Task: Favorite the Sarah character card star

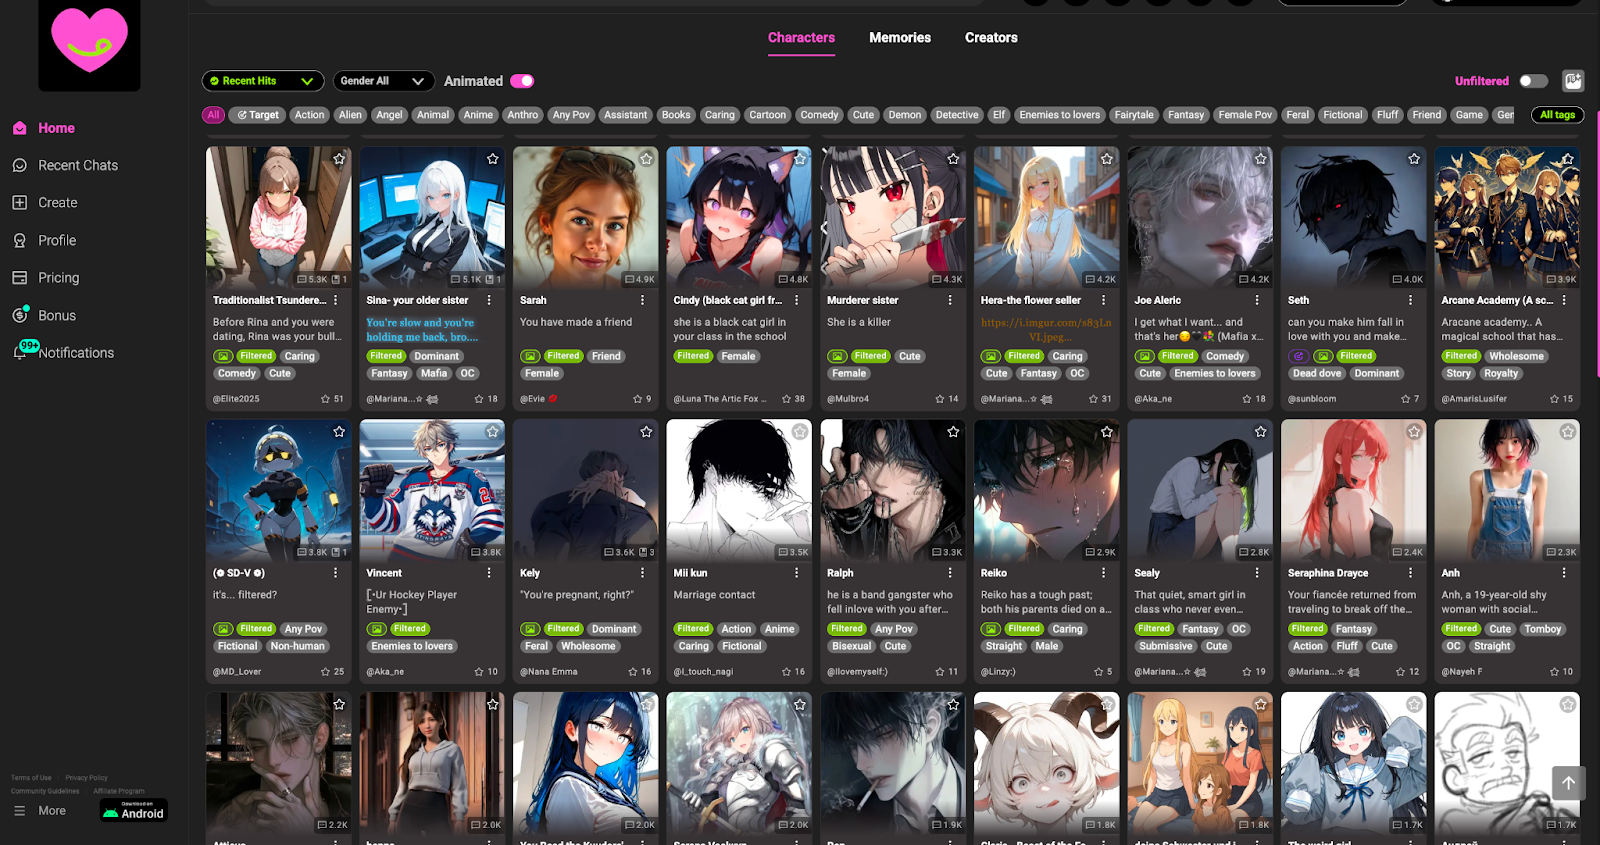Action: click(x=646, y=159)
